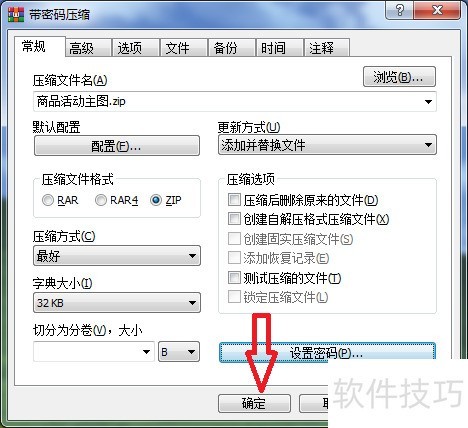This screenshot has height=428, width=468.
Task: Toggle 创建自解压格式压缩文件 checkbox
Action: click(x=234, y=219)
